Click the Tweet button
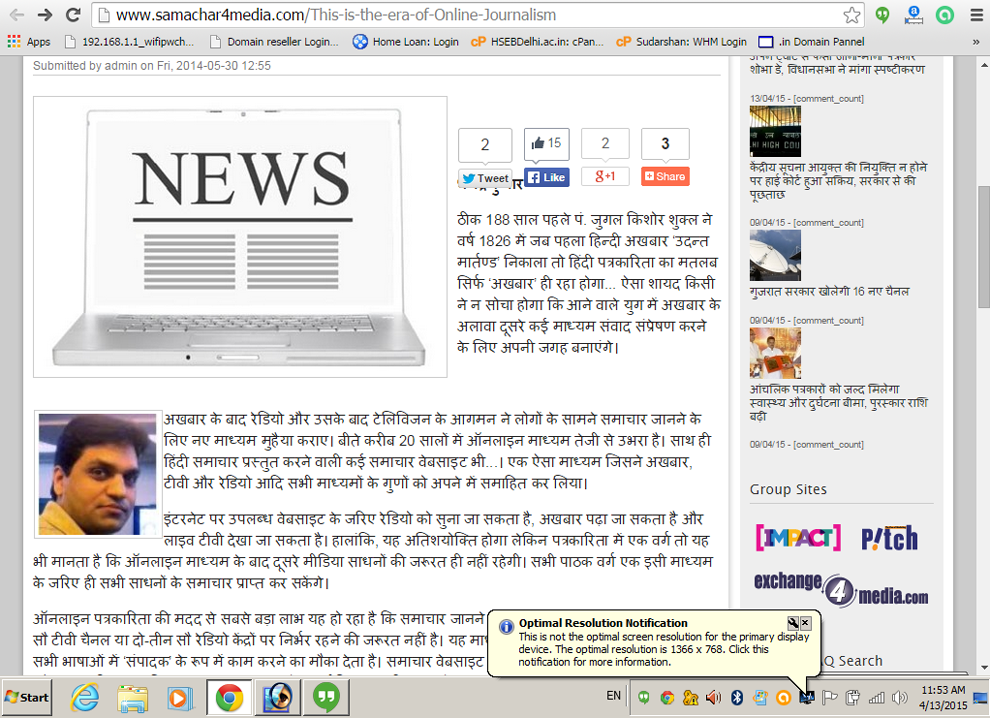 click(x=485, y=178)
